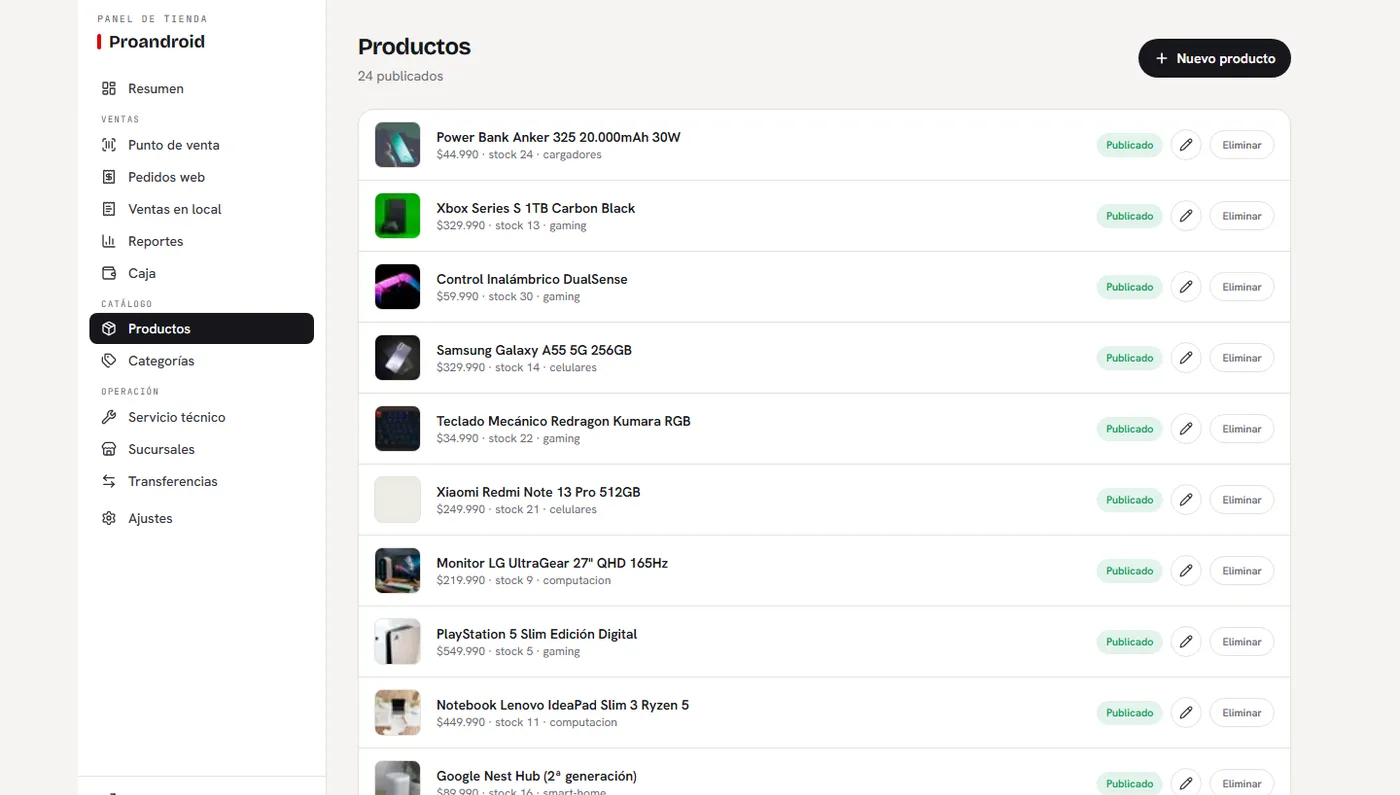Open Transferencias section
Viewport: 1400px width, 795px height.
click(x=202, y=481)
